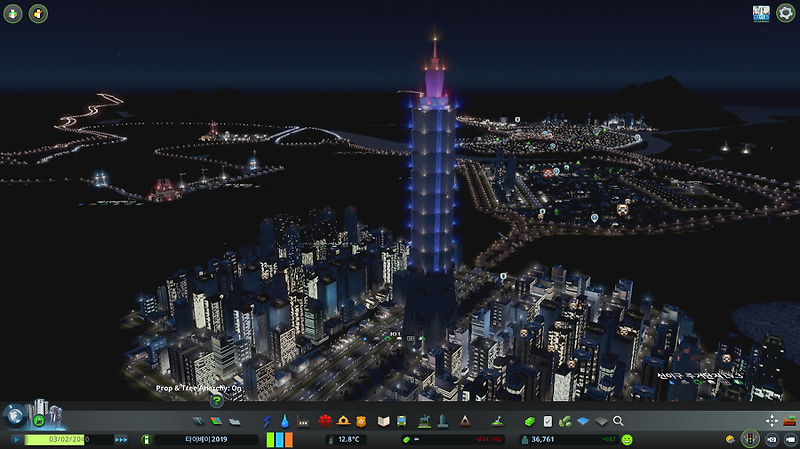Open Water and Sewage menu

[285, 421]
